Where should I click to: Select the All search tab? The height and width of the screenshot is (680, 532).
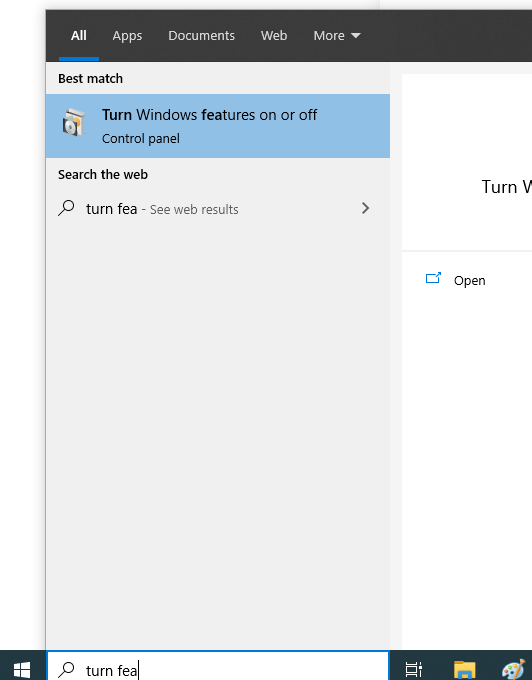pyautogui.click(x=78, y=36)
